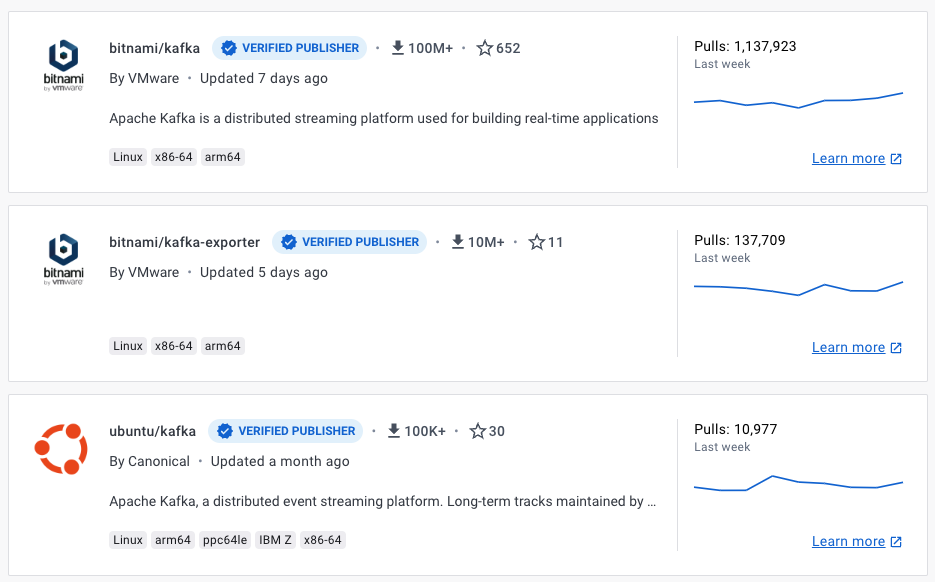Click 'Updated 5 days ago' text
This screenshot has height=582, width=935.
(x=264, y=273)
